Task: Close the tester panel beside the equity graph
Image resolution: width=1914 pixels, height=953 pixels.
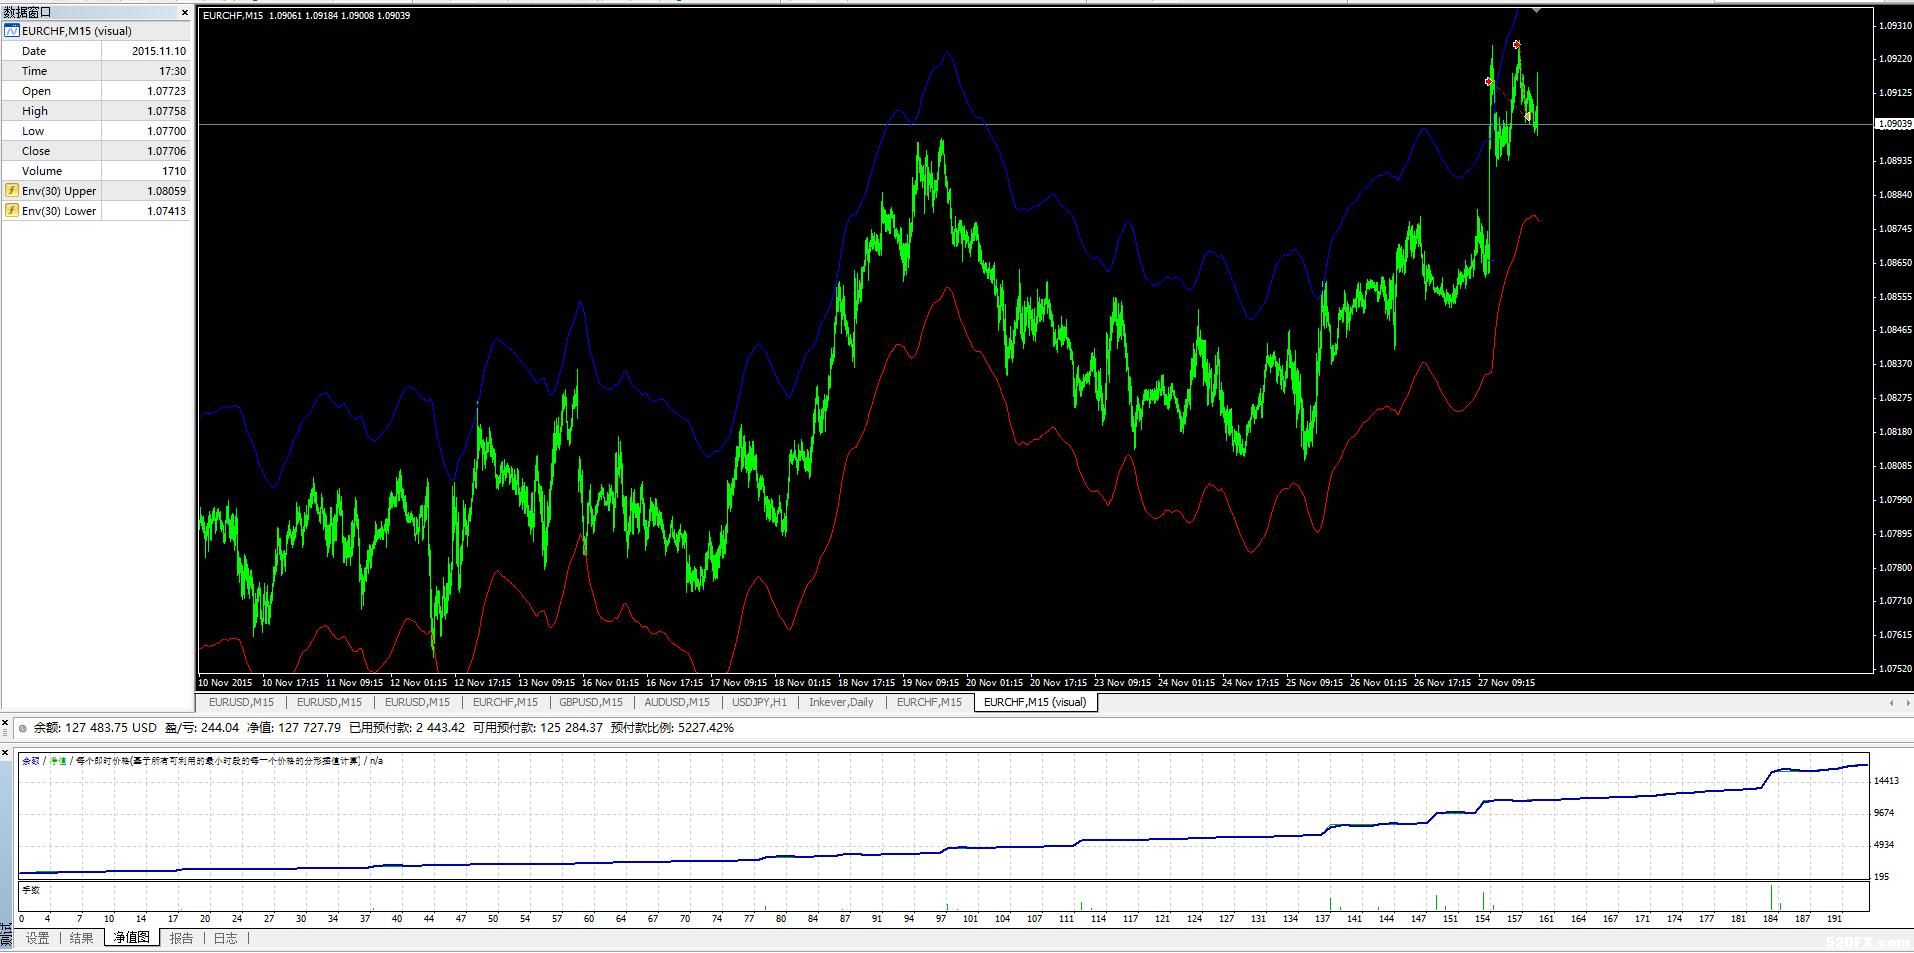Action: (x=6, y=752)
